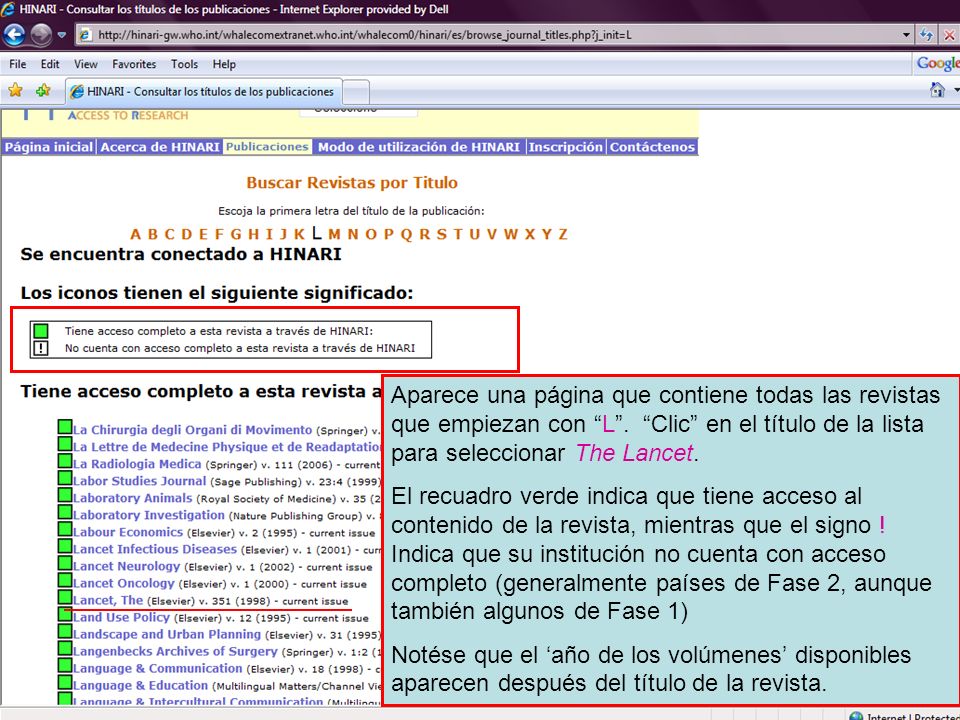Click the browser Forward arrow button

click(41, 34)
